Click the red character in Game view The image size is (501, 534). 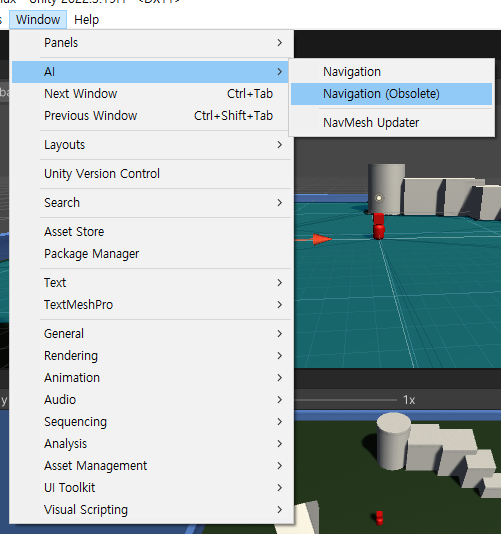click(x=379, y=518)
